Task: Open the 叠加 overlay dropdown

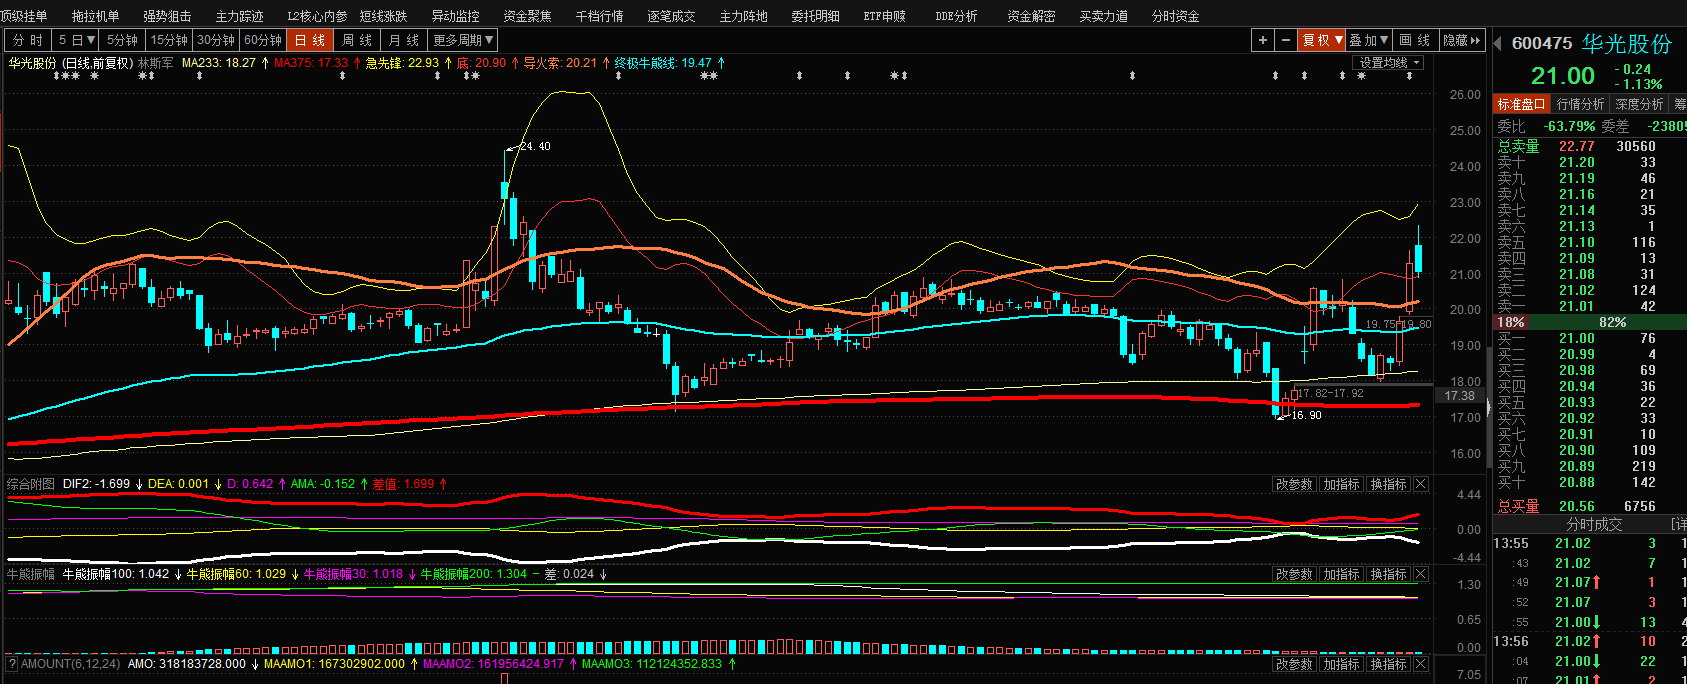Action: [1368, 40]
